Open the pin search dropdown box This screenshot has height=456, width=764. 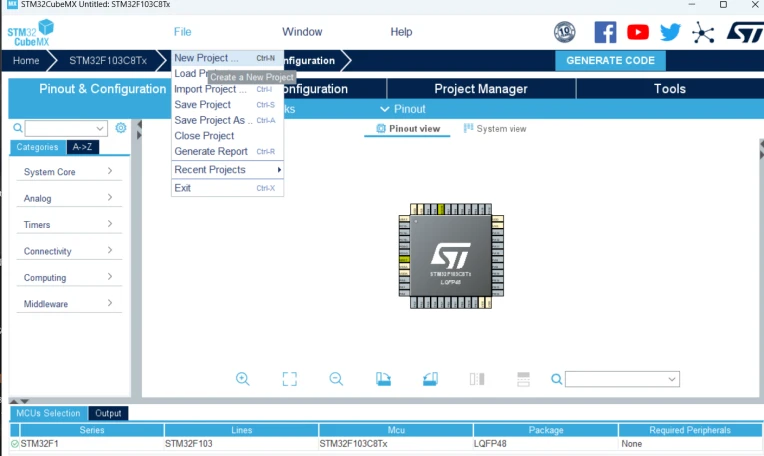622,379
